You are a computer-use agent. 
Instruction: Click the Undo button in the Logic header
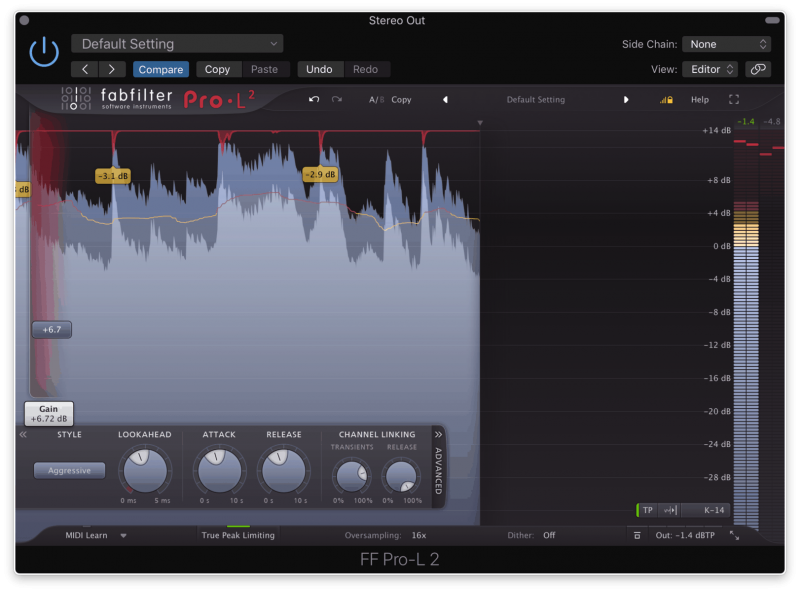319,69
